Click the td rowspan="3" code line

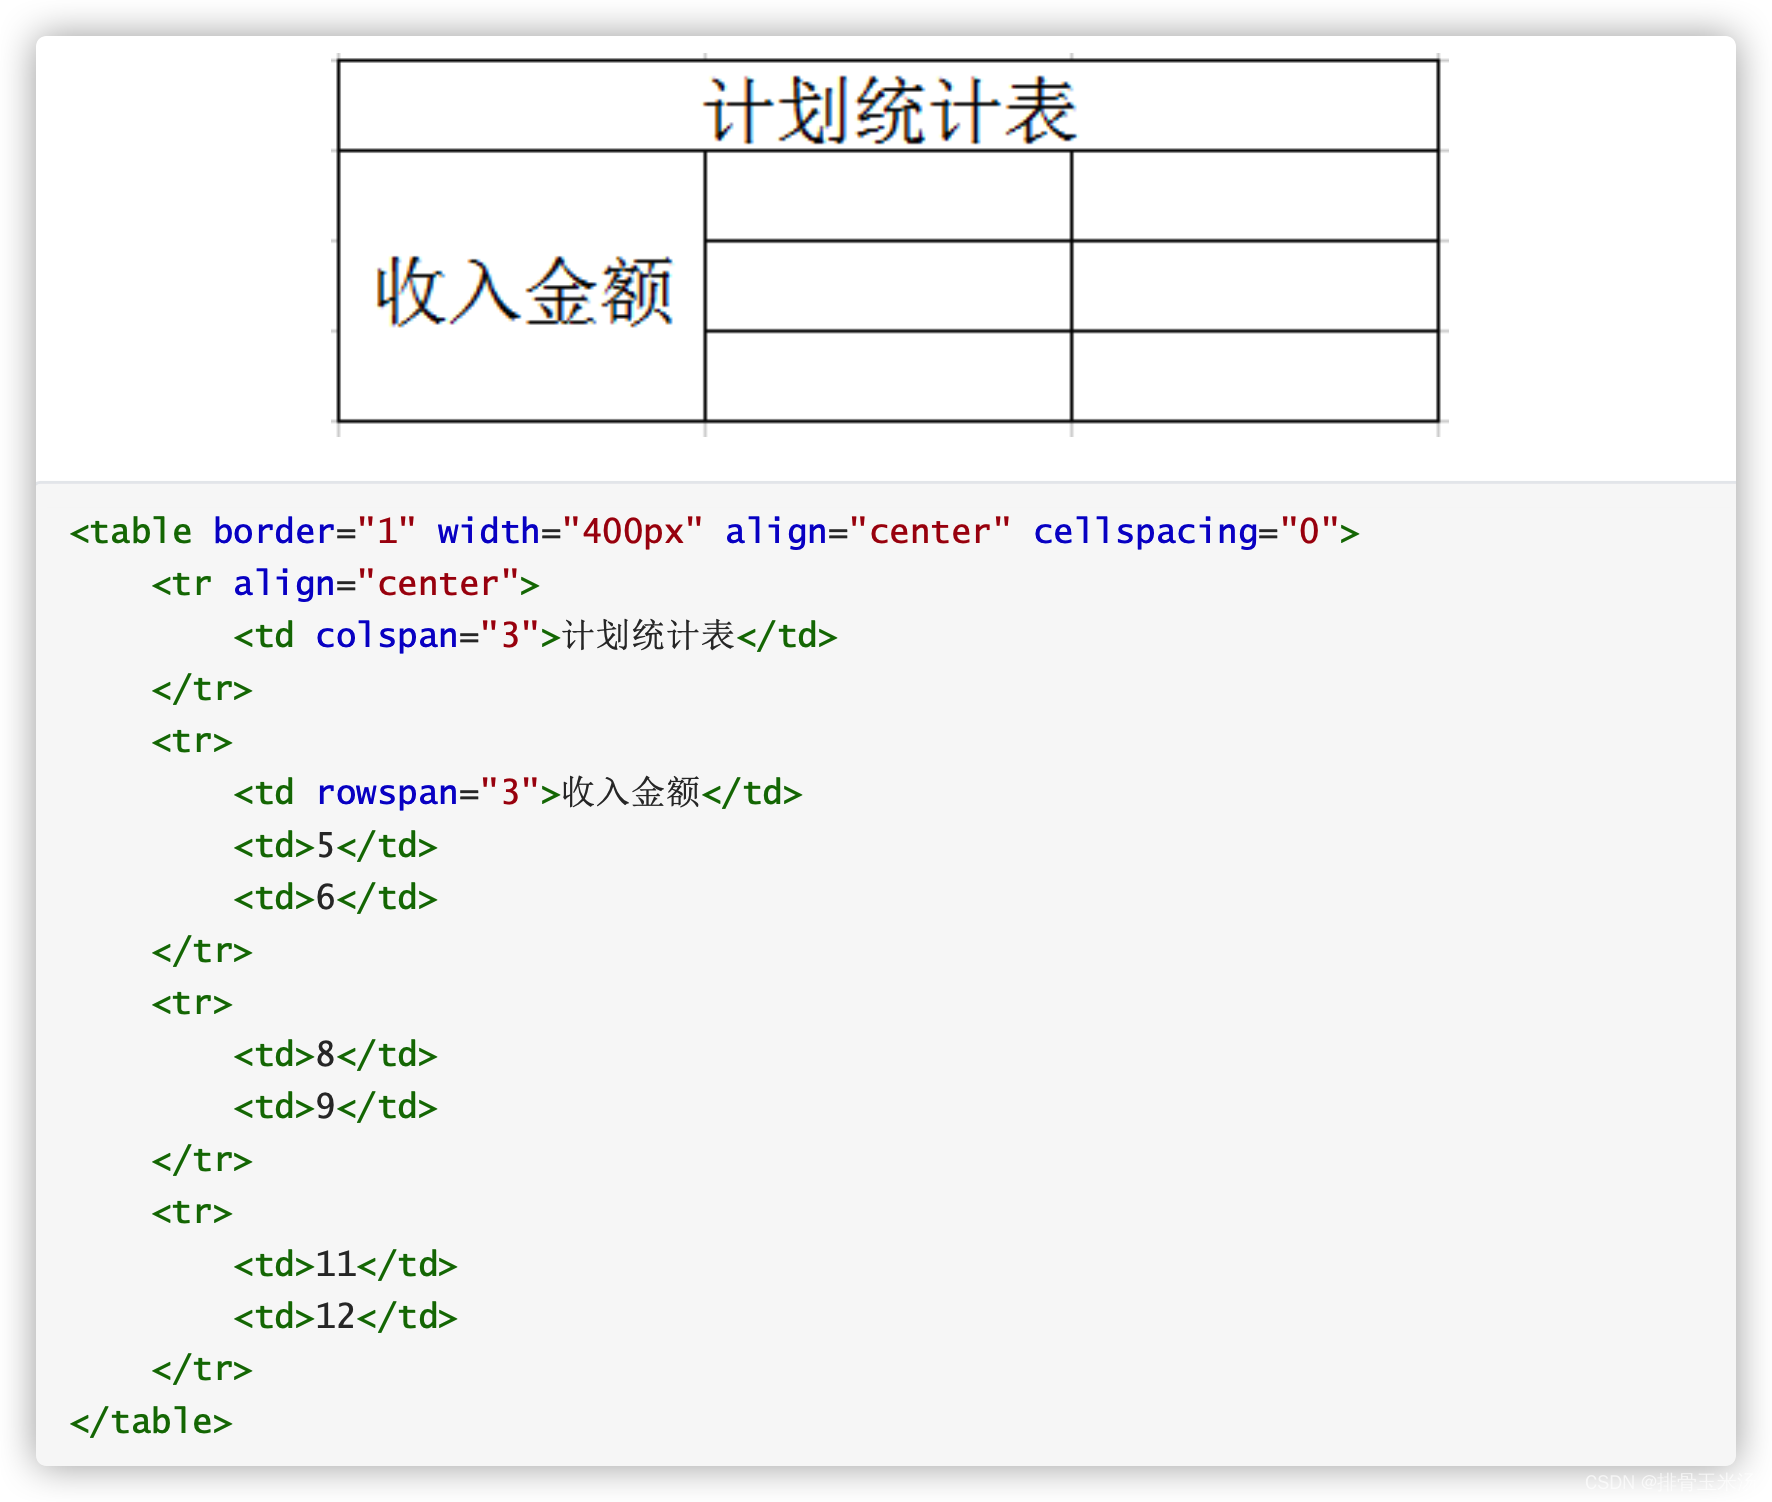[x=517, y=792]
